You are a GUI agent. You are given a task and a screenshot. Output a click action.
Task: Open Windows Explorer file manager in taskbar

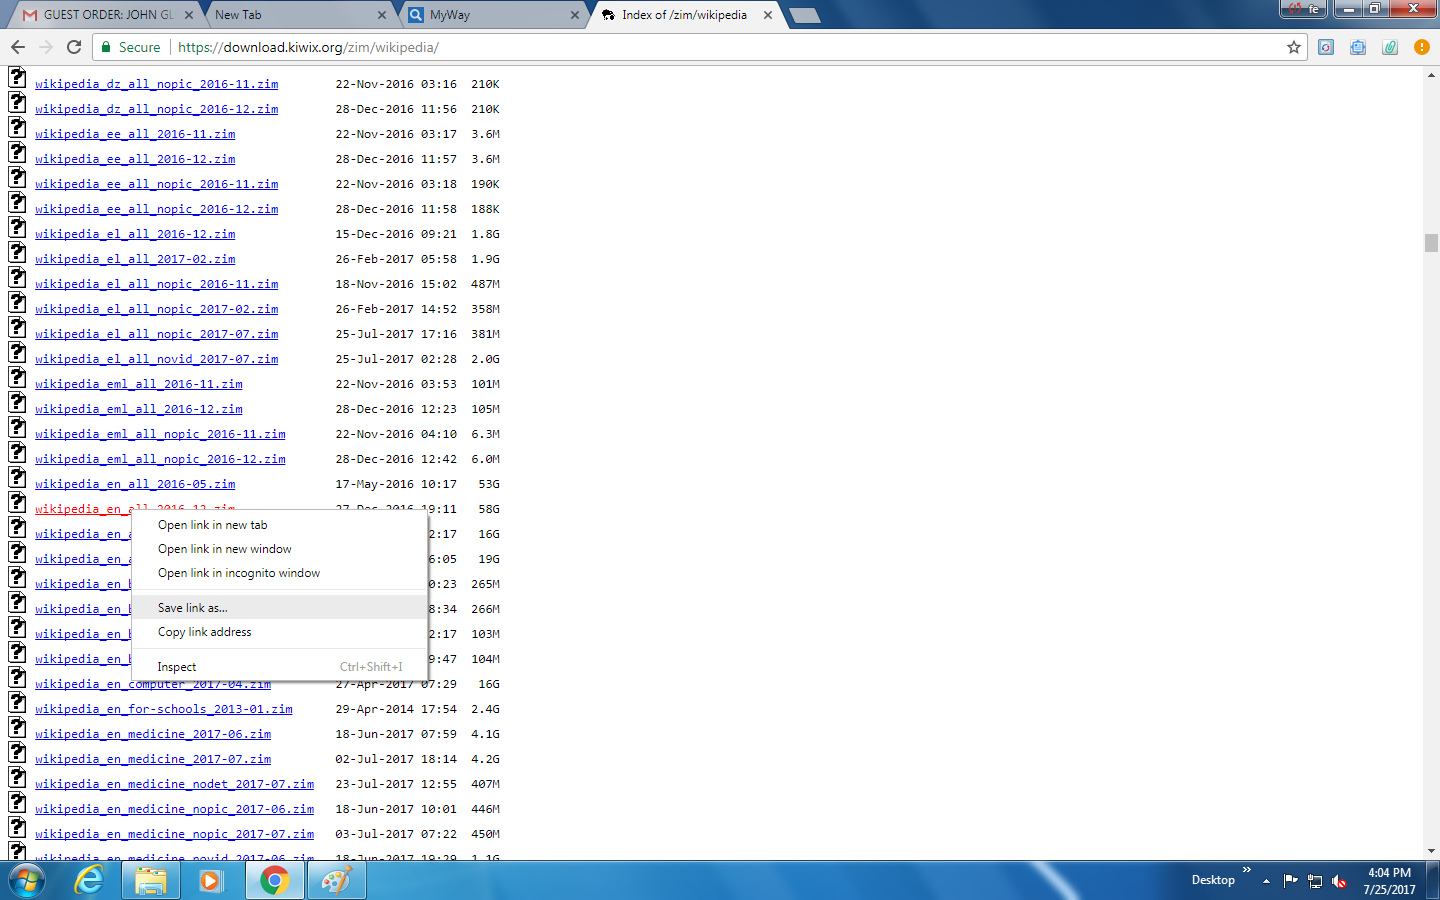pos(151,881)
